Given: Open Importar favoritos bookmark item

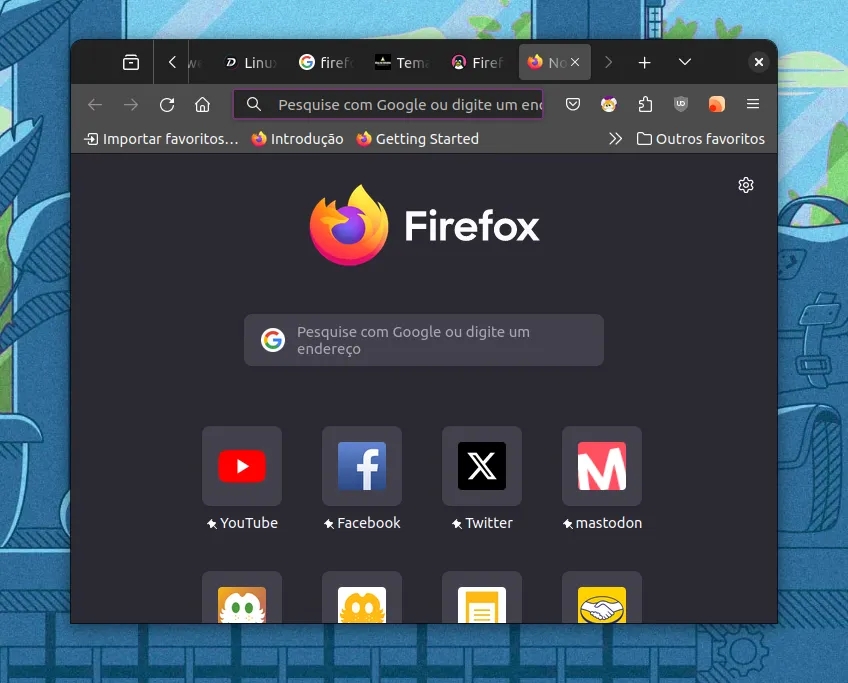Looking at the screenshot, I should (161, 139).
